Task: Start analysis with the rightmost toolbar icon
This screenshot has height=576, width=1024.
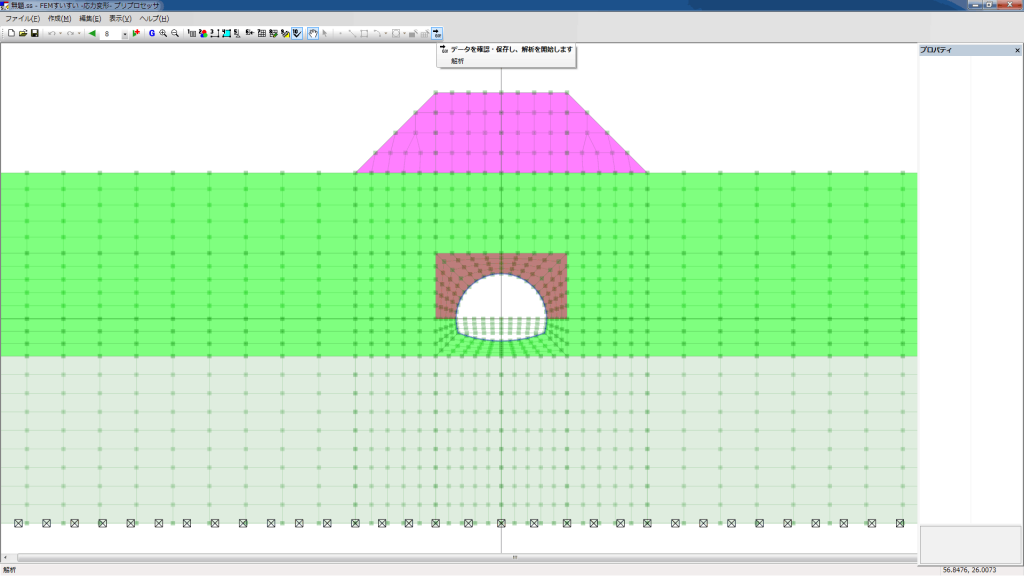Action: pyautogui.click(x=437, y=33)
